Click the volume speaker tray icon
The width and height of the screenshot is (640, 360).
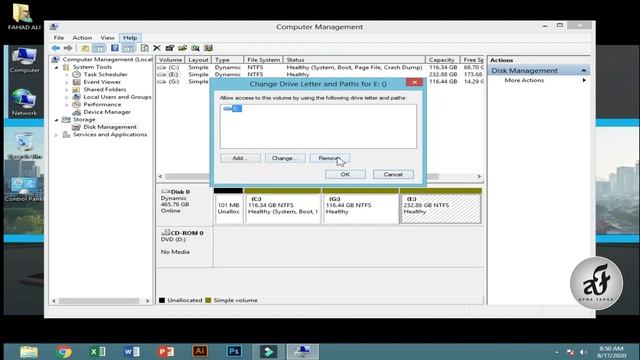click(x=583, y=352)
